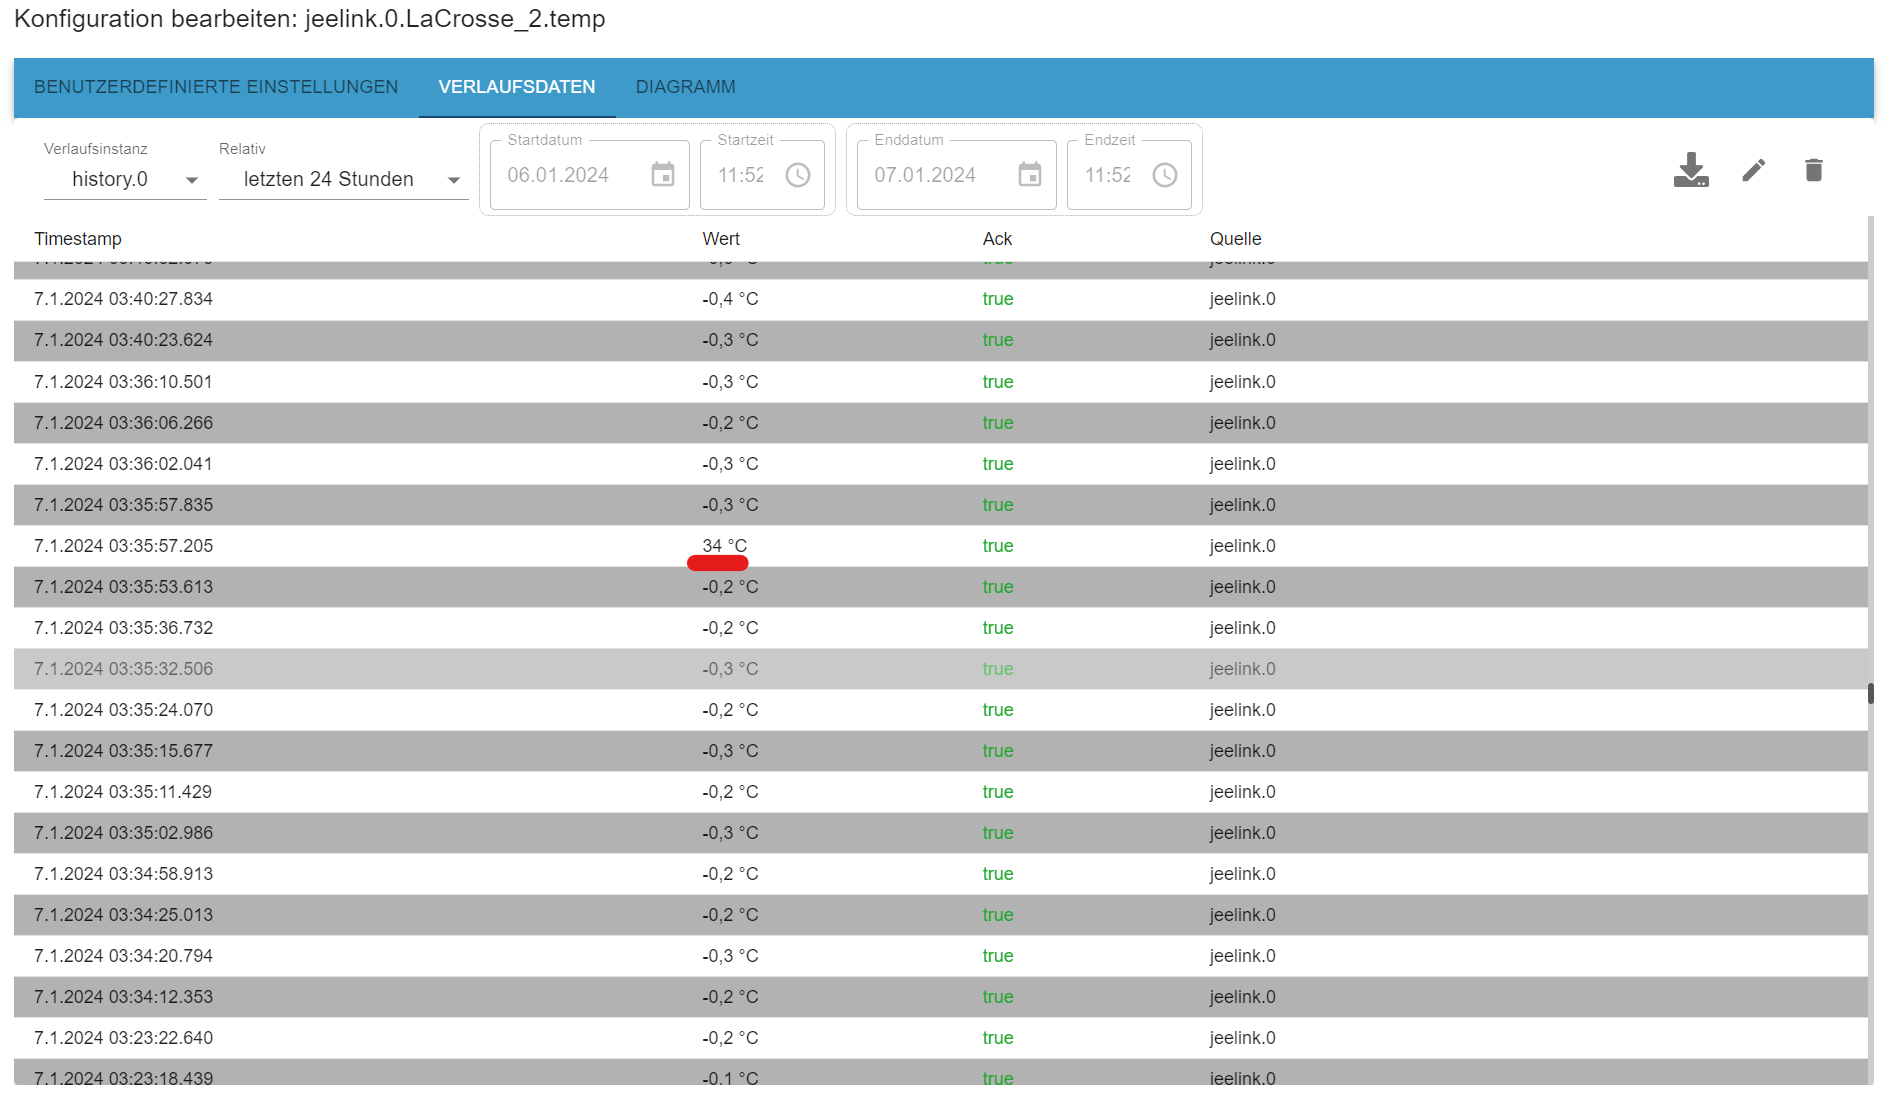Switch to Benutzerdefinierte Einstellungen tab
Viewport: 1883px width, 1112px height.
point(216,87)
